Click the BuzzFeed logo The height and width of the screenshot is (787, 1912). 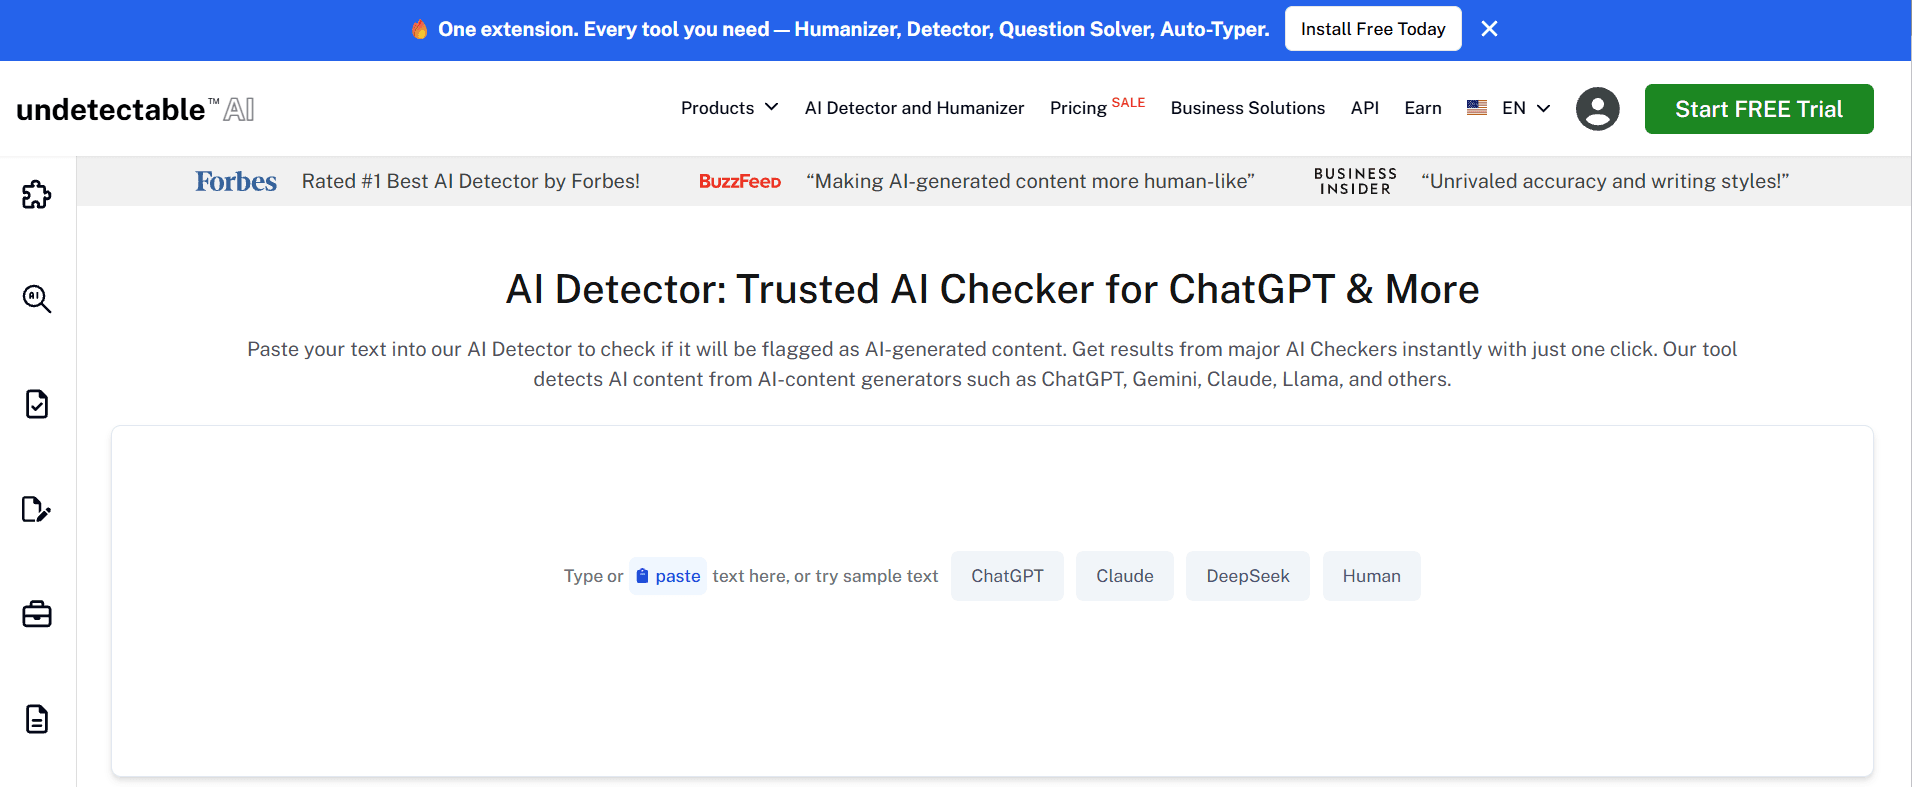click(739, 181)
